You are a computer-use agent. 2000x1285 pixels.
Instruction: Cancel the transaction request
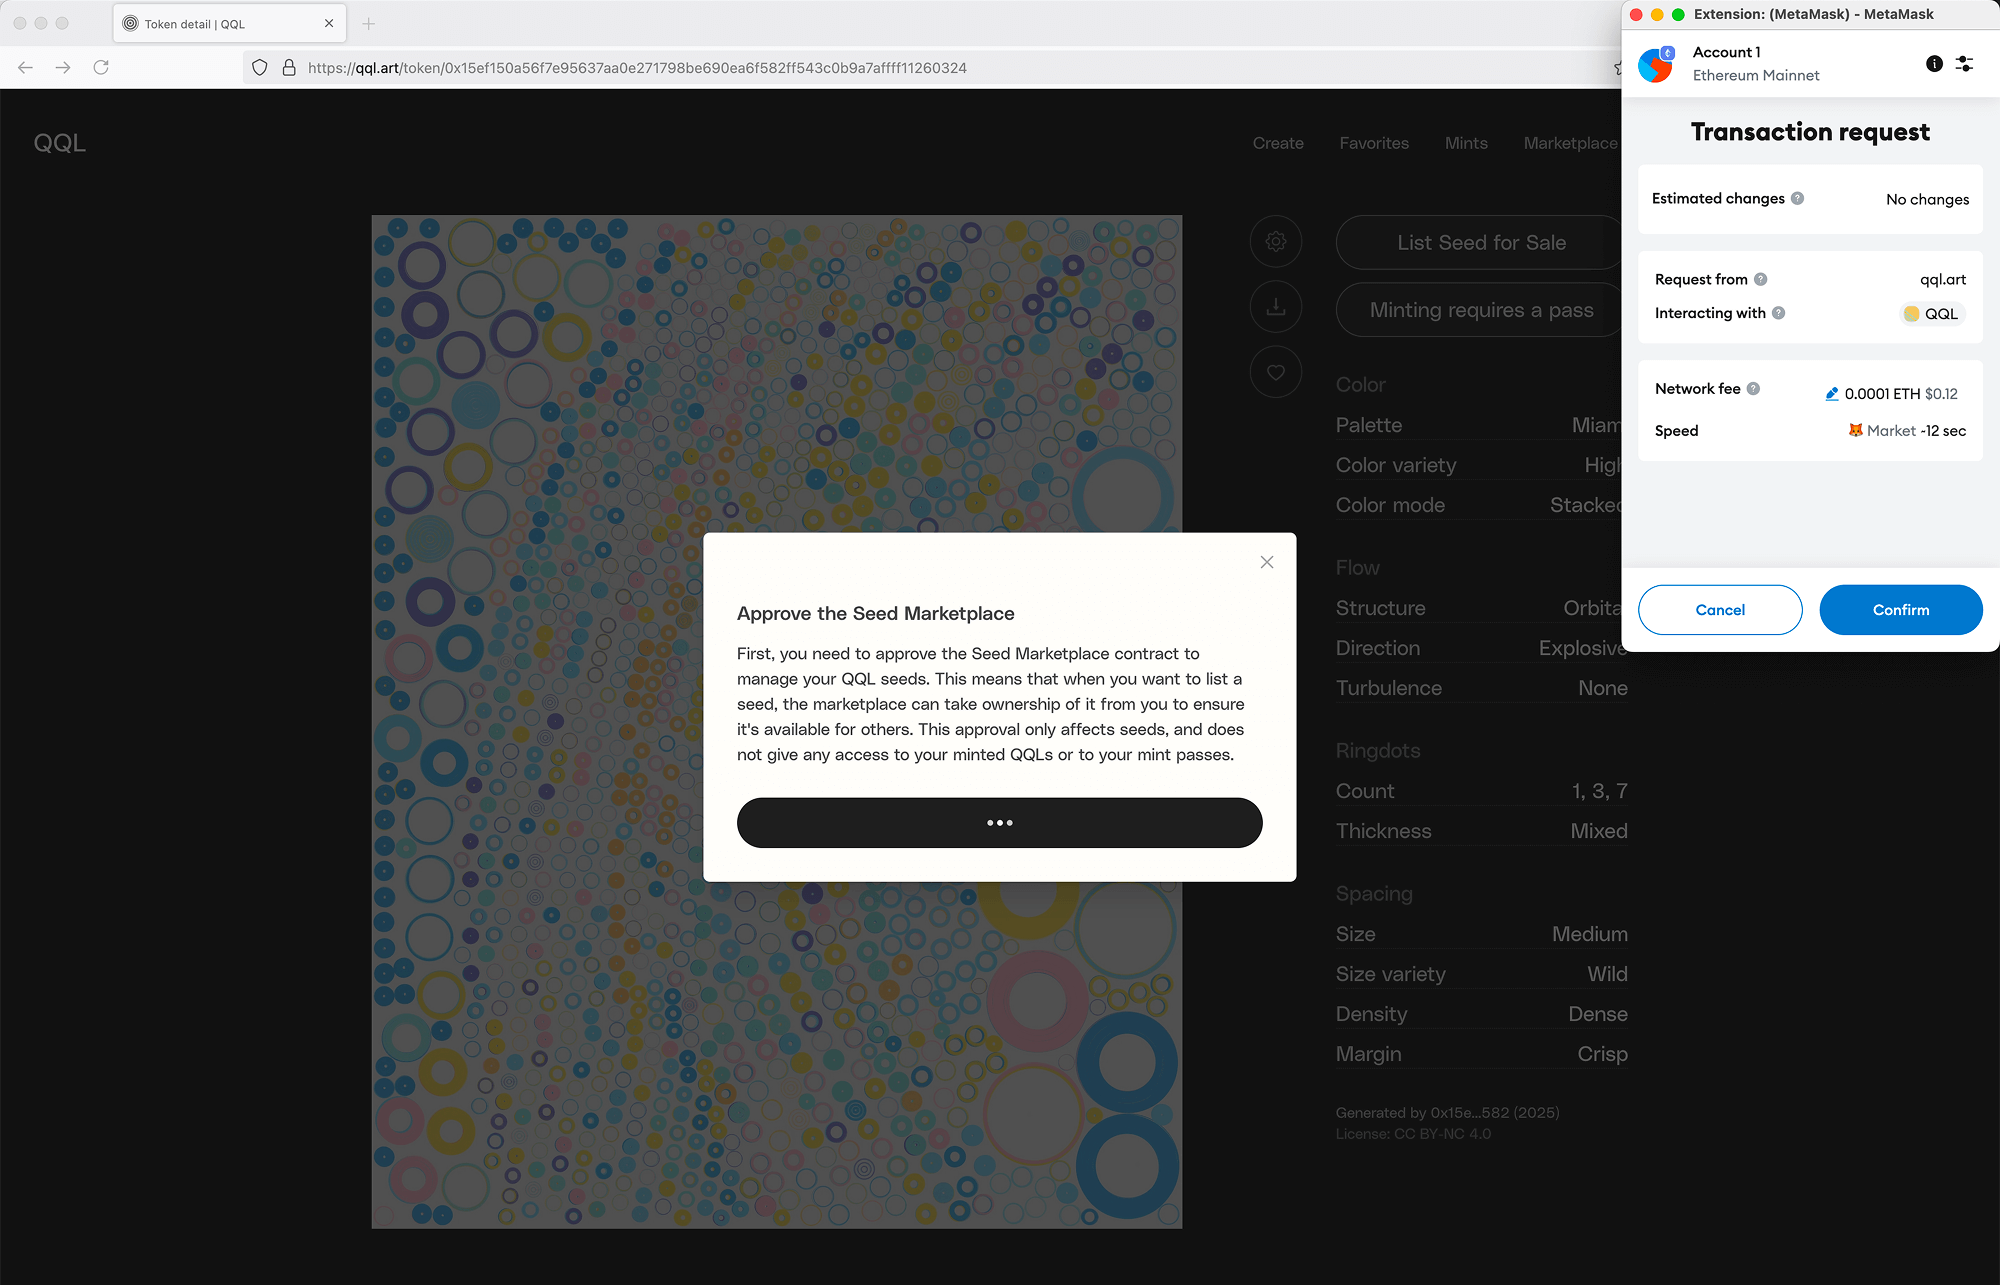pos(1719,610)
